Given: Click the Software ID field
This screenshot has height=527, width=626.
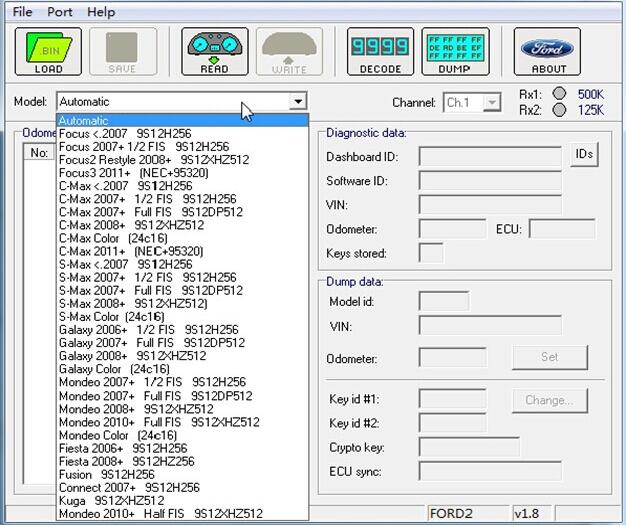Looking at the screenshot, I should [490, 180].
